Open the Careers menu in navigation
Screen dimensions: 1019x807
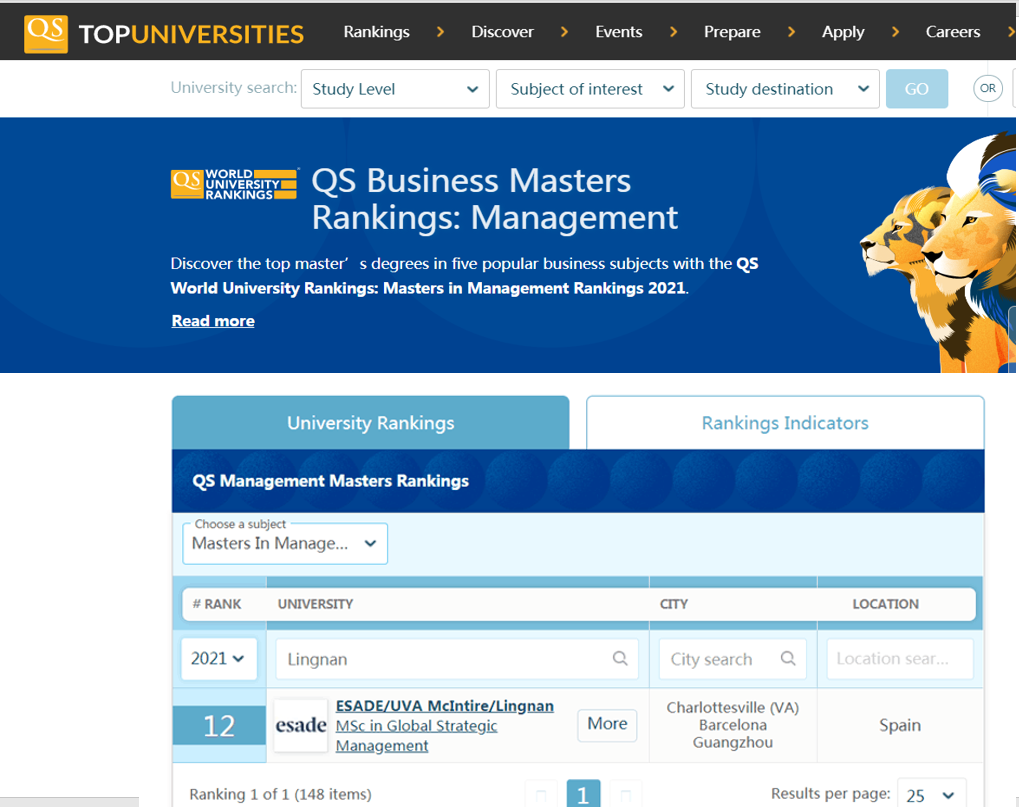(x=952, y=32)
